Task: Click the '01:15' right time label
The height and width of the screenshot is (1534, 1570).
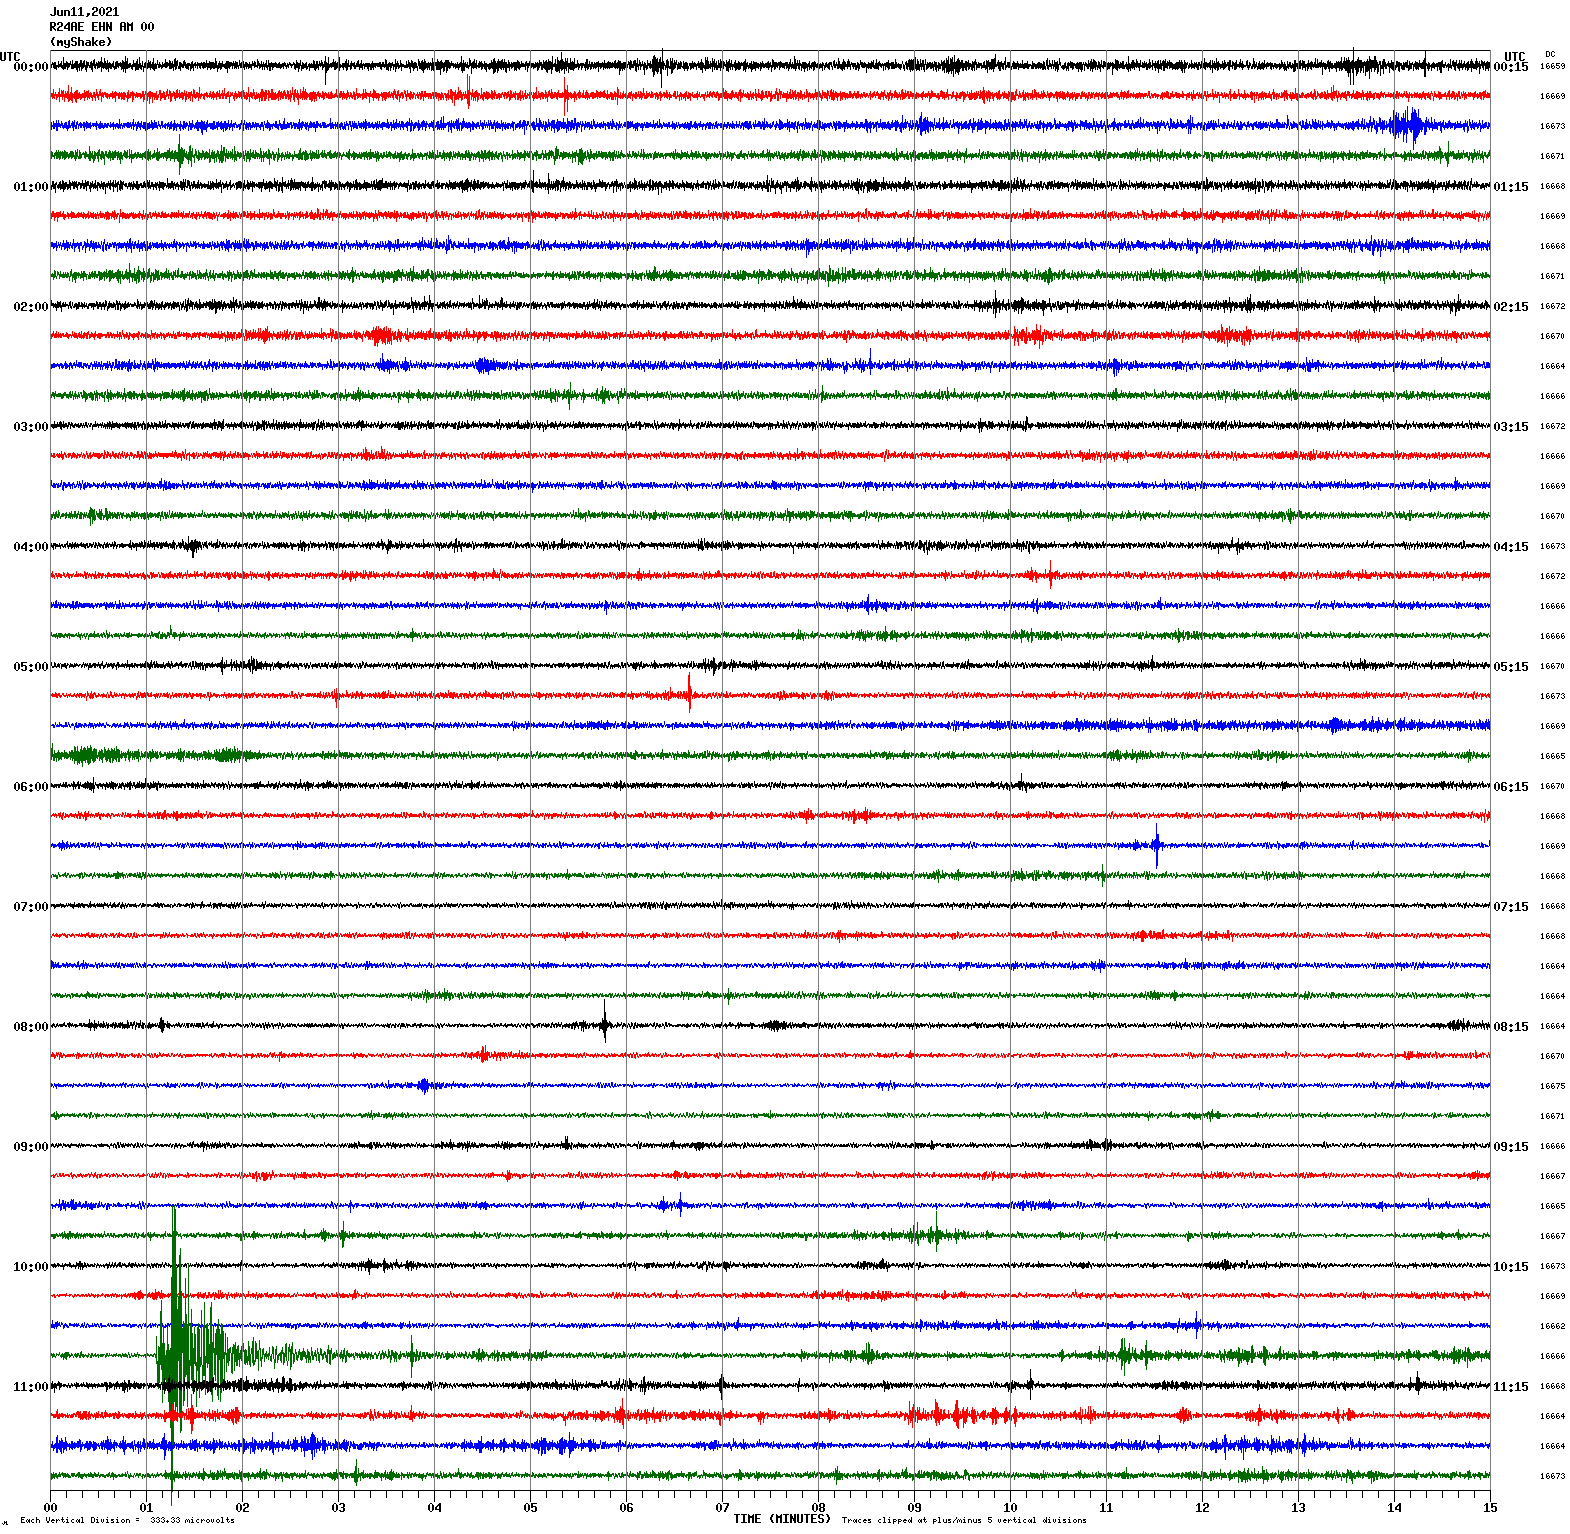Action: 1511,187
